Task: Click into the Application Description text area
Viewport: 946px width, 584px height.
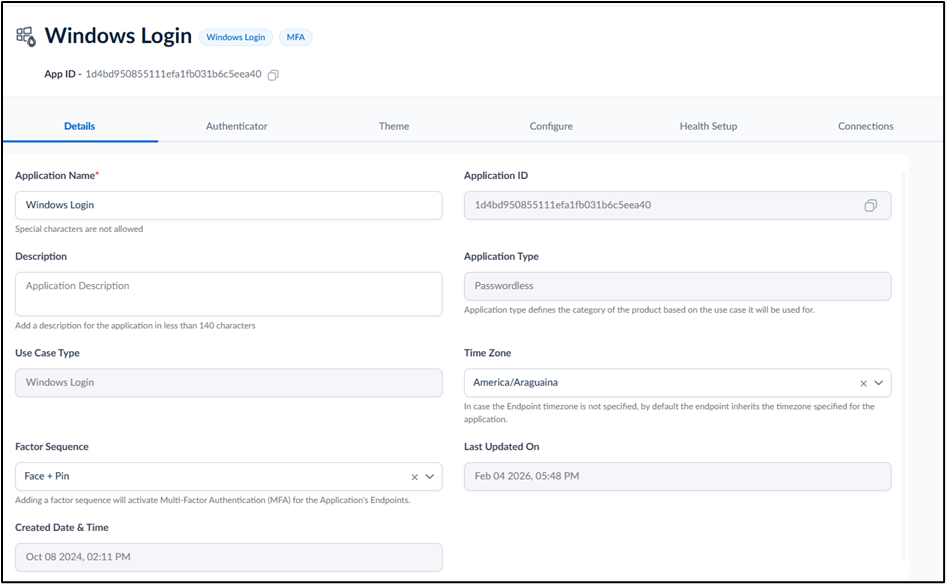Action: [x=229, y=294]
